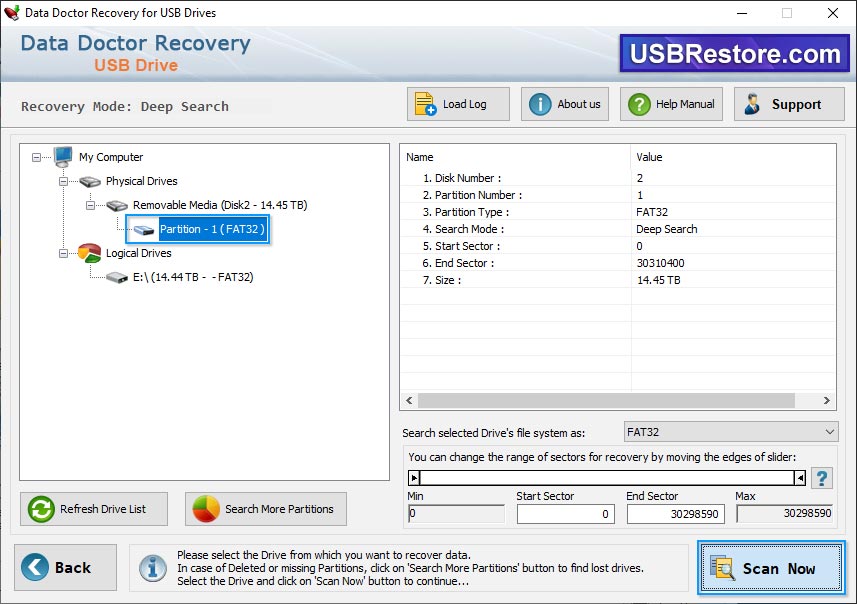Close the Data Doctor Recovery window
This screenshot has height=604, width=857.
tap(832, 13)
